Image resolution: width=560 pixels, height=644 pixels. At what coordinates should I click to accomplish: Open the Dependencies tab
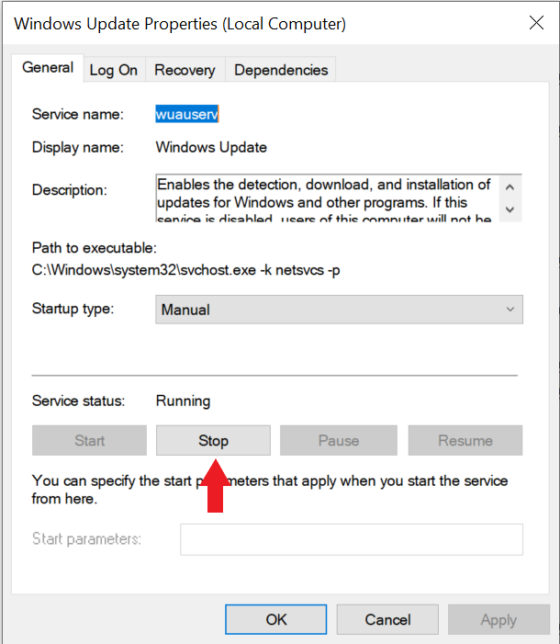(x=281, y=70)
